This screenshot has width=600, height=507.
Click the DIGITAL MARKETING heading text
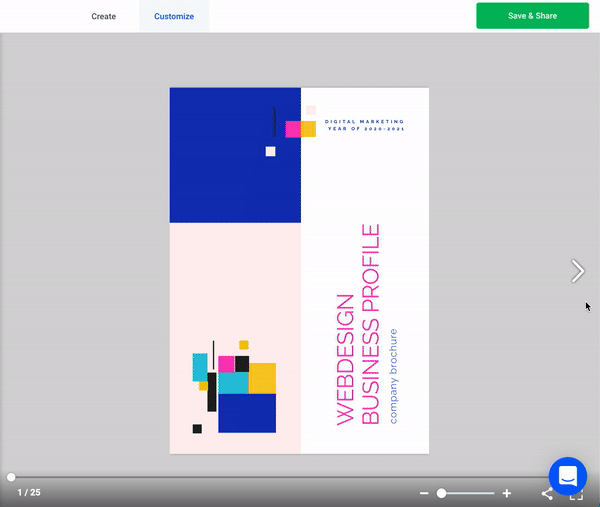coord(364,122)
